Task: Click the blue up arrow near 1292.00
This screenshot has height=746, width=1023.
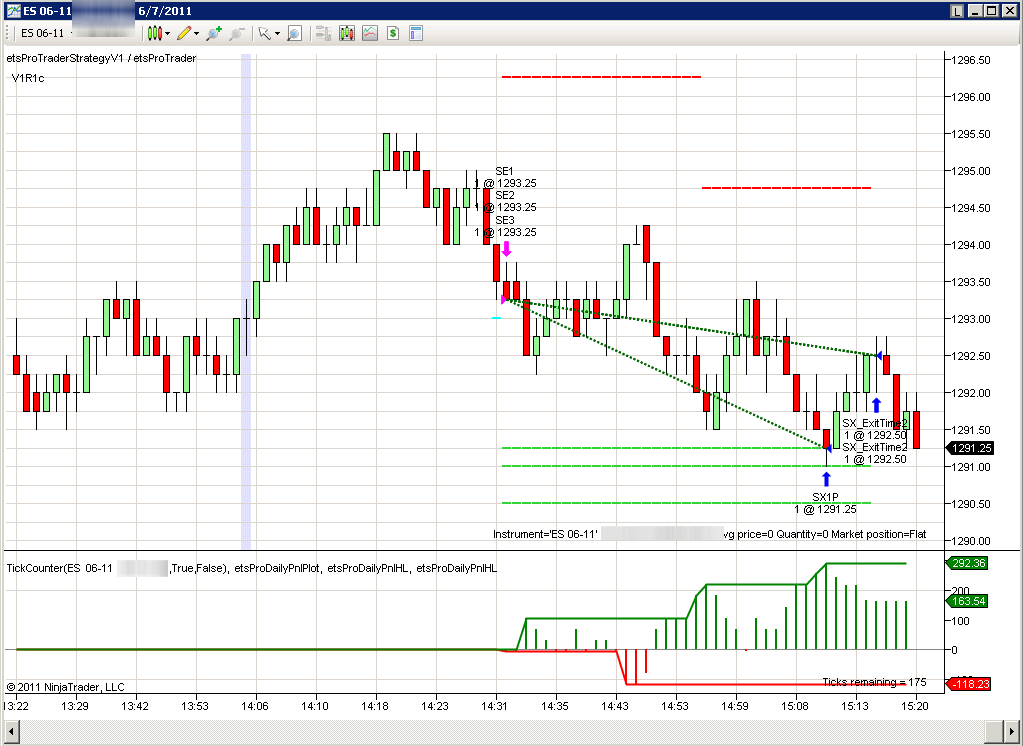Action: (x=876, y=405)
